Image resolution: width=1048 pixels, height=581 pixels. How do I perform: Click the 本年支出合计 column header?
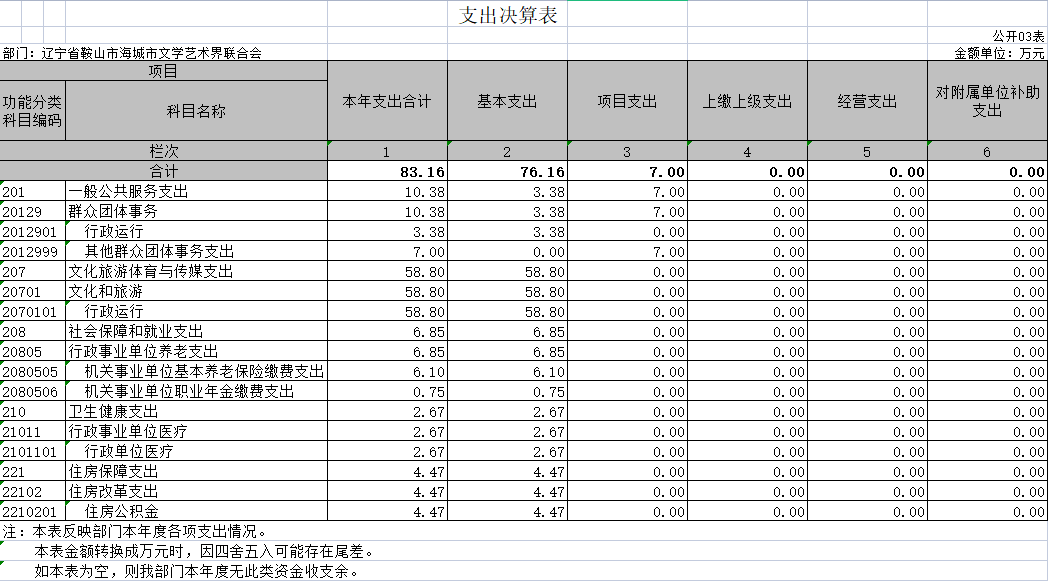pos(387,101)
